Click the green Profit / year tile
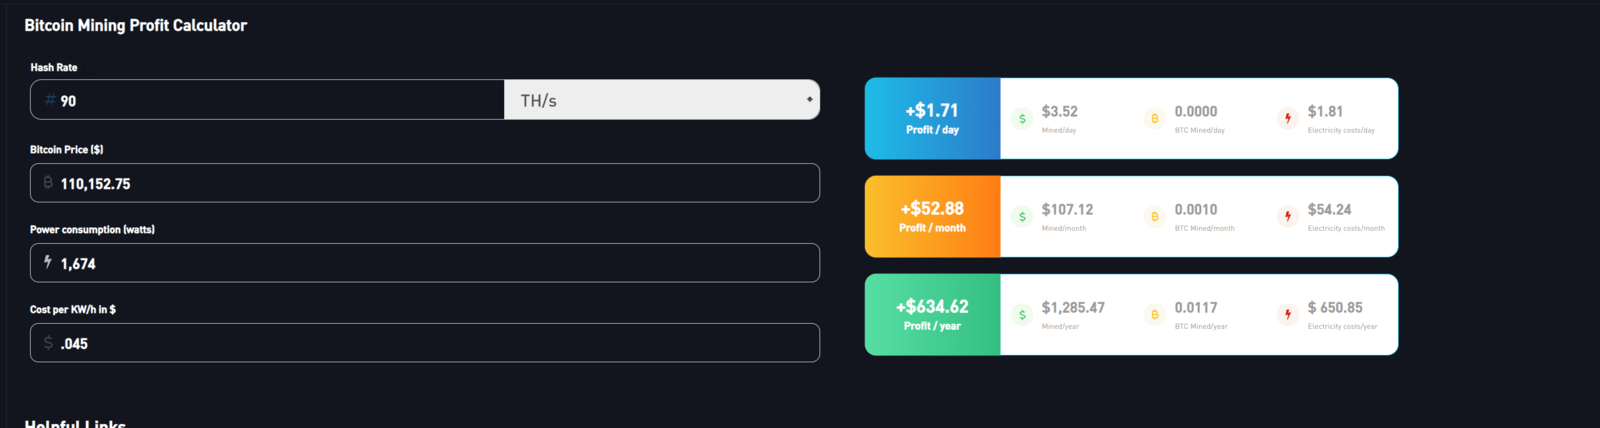 [932, 314]
